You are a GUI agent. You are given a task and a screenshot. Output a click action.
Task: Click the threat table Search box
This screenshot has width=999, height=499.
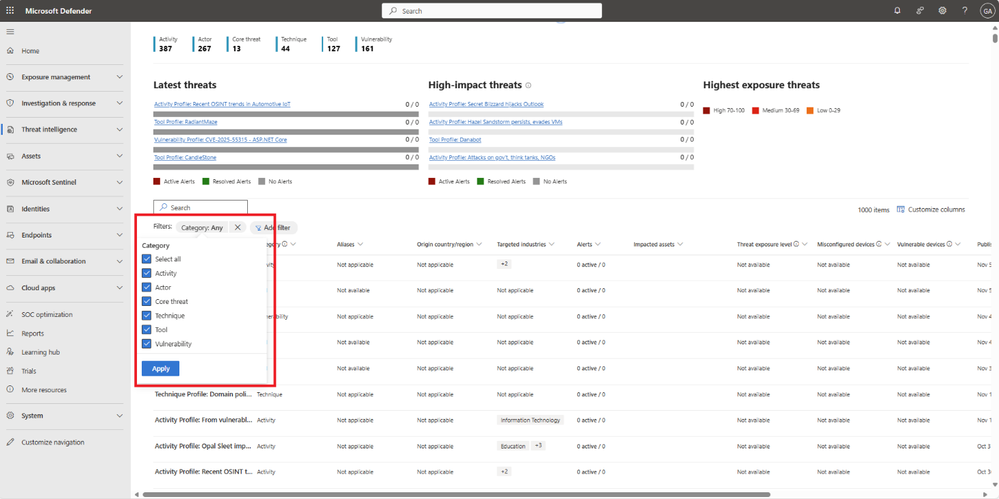pos(200,208)
